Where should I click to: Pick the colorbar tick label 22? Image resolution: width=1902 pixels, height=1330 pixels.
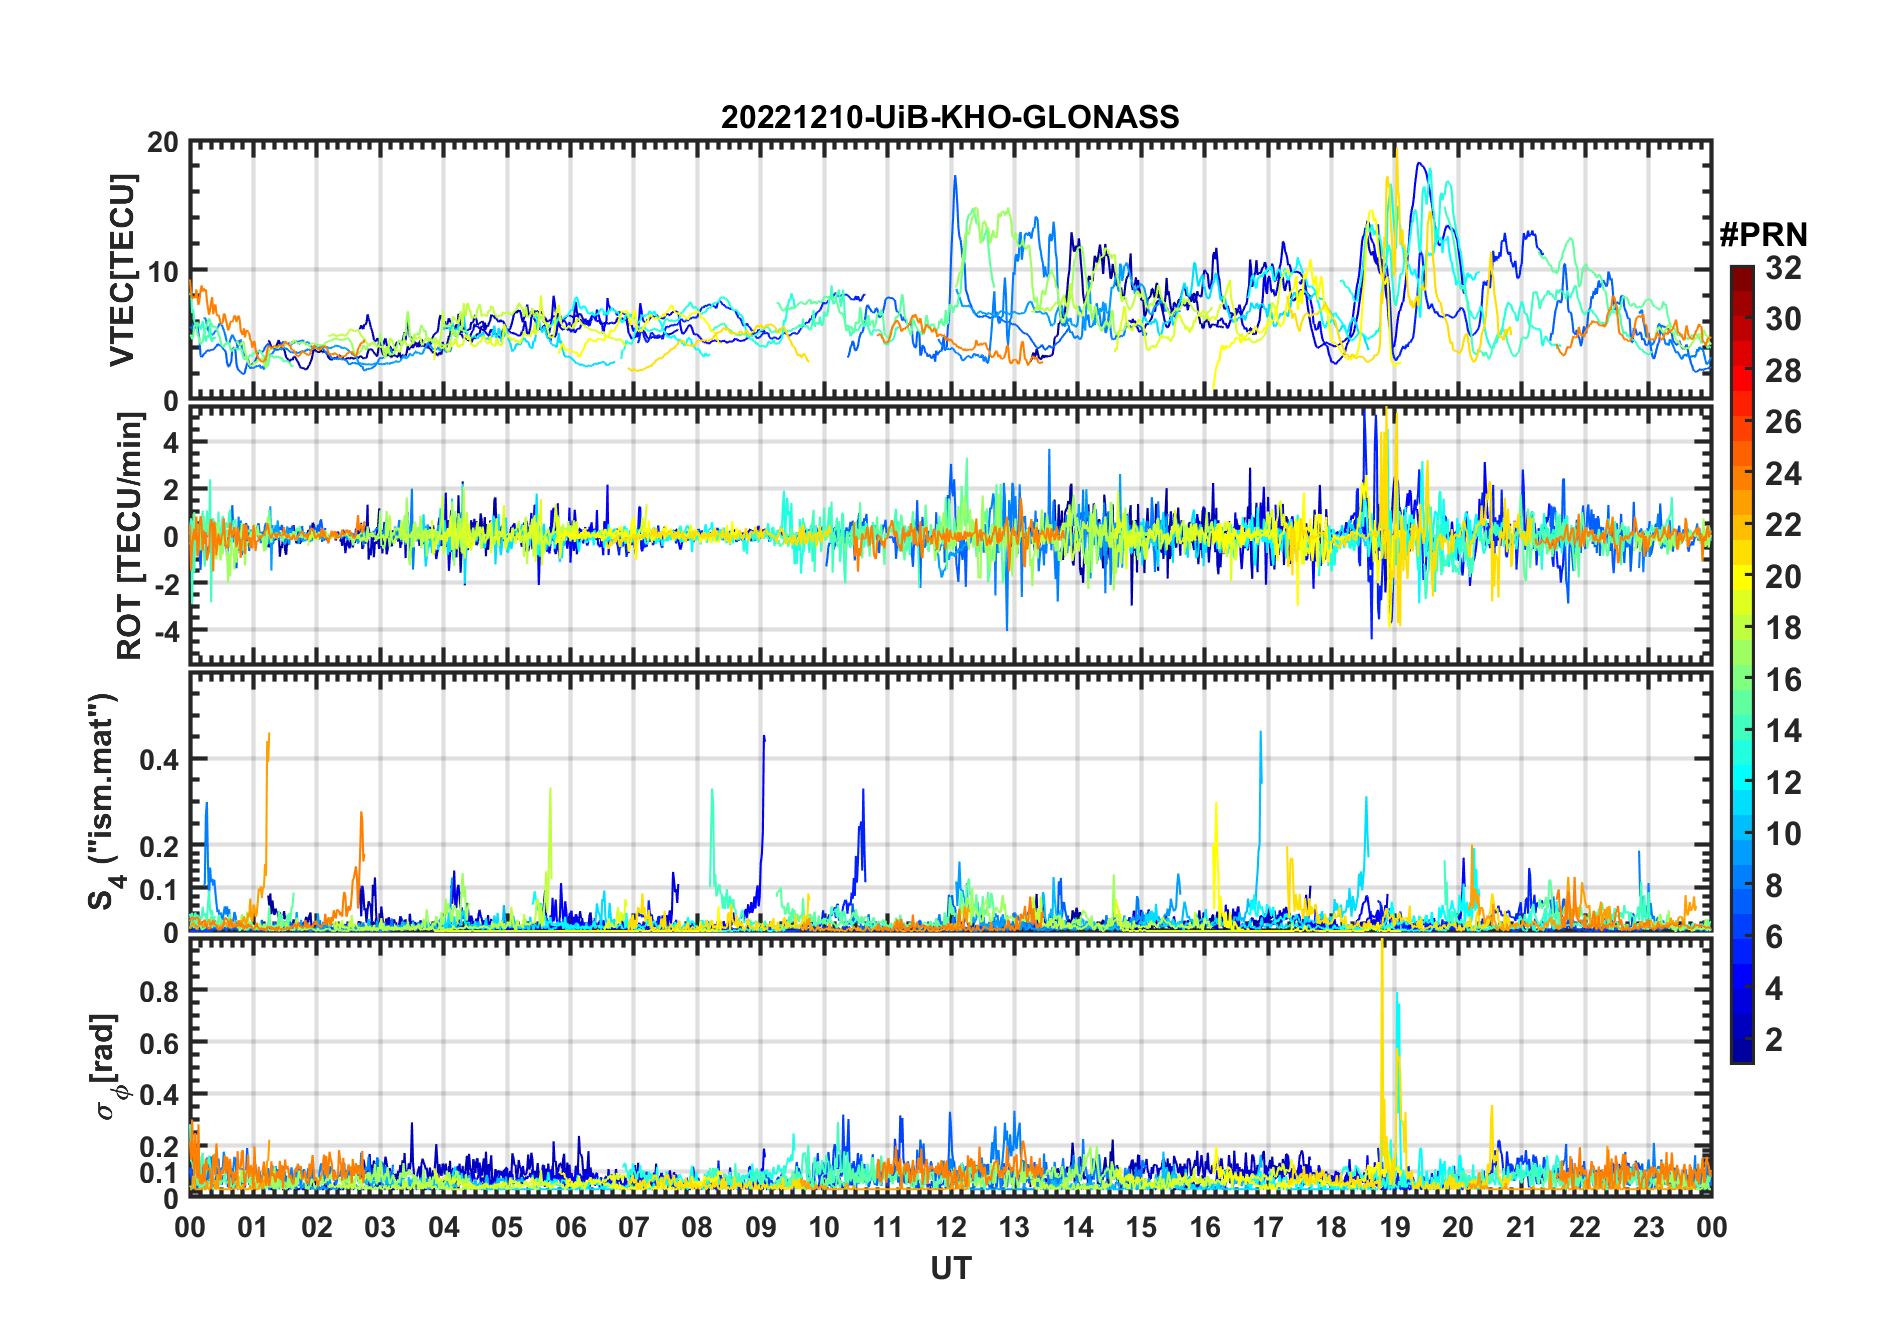[1783, 525]
